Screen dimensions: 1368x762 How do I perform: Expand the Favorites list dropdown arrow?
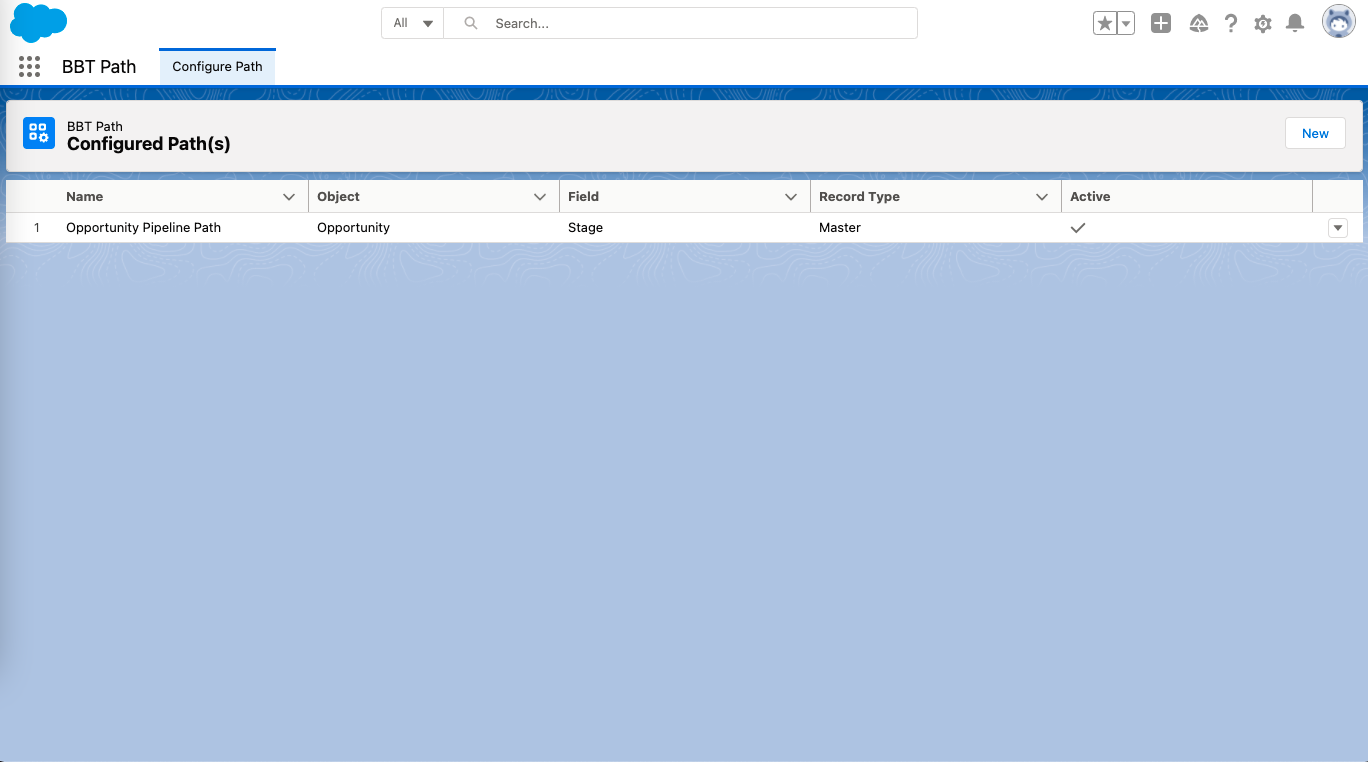tap(1126, 24)
